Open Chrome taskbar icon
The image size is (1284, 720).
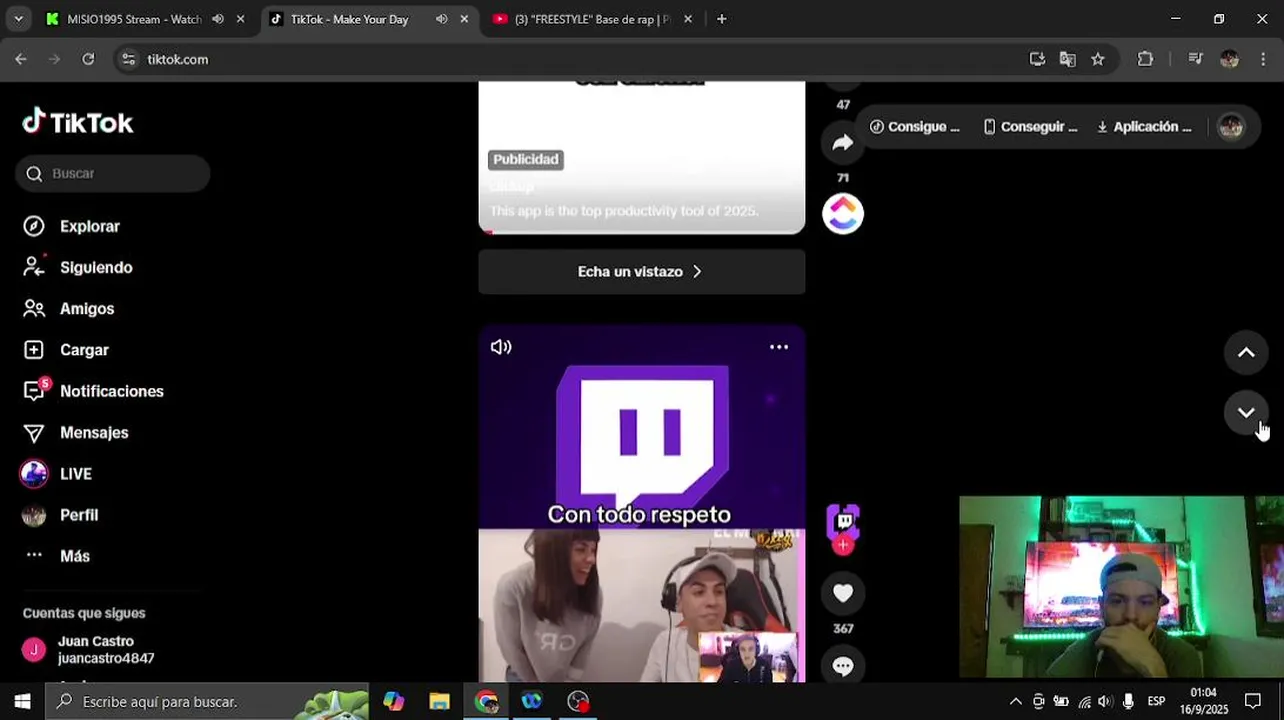(x=486, y=702)
